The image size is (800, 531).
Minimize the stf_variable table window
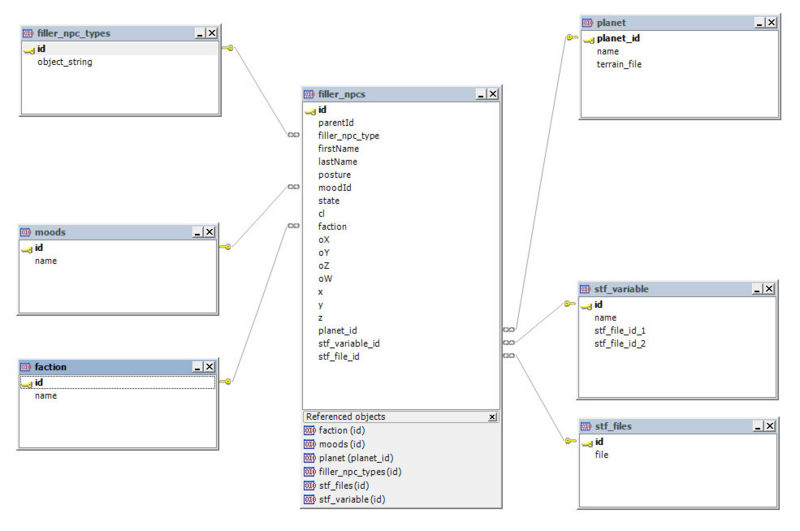(x=757, y=289)
